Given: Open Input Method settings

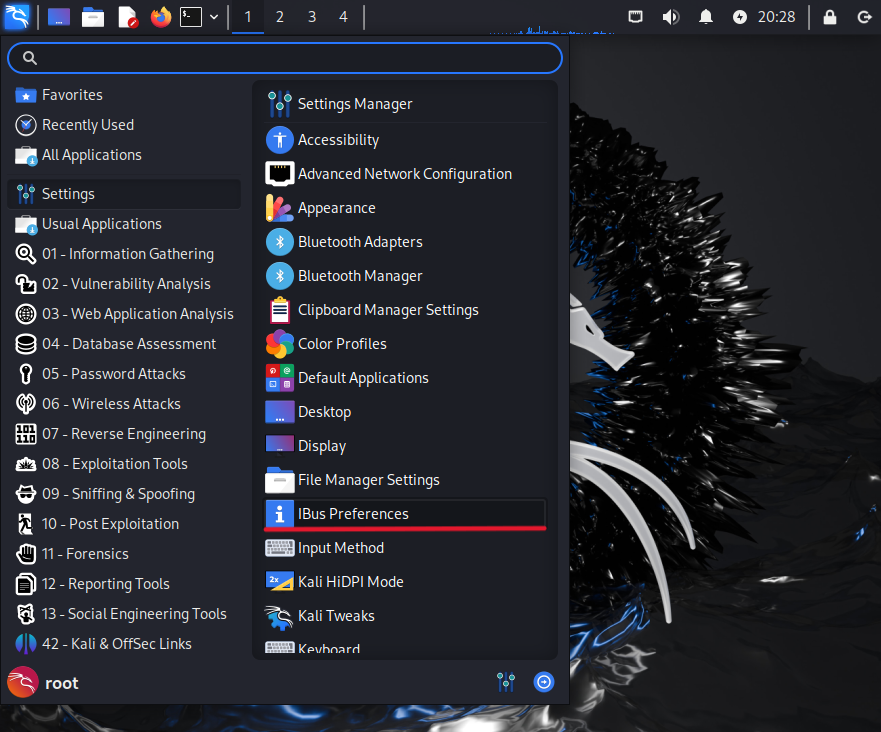Looking at the screenshot, I should pyautogui.click(x=405, y=548).
